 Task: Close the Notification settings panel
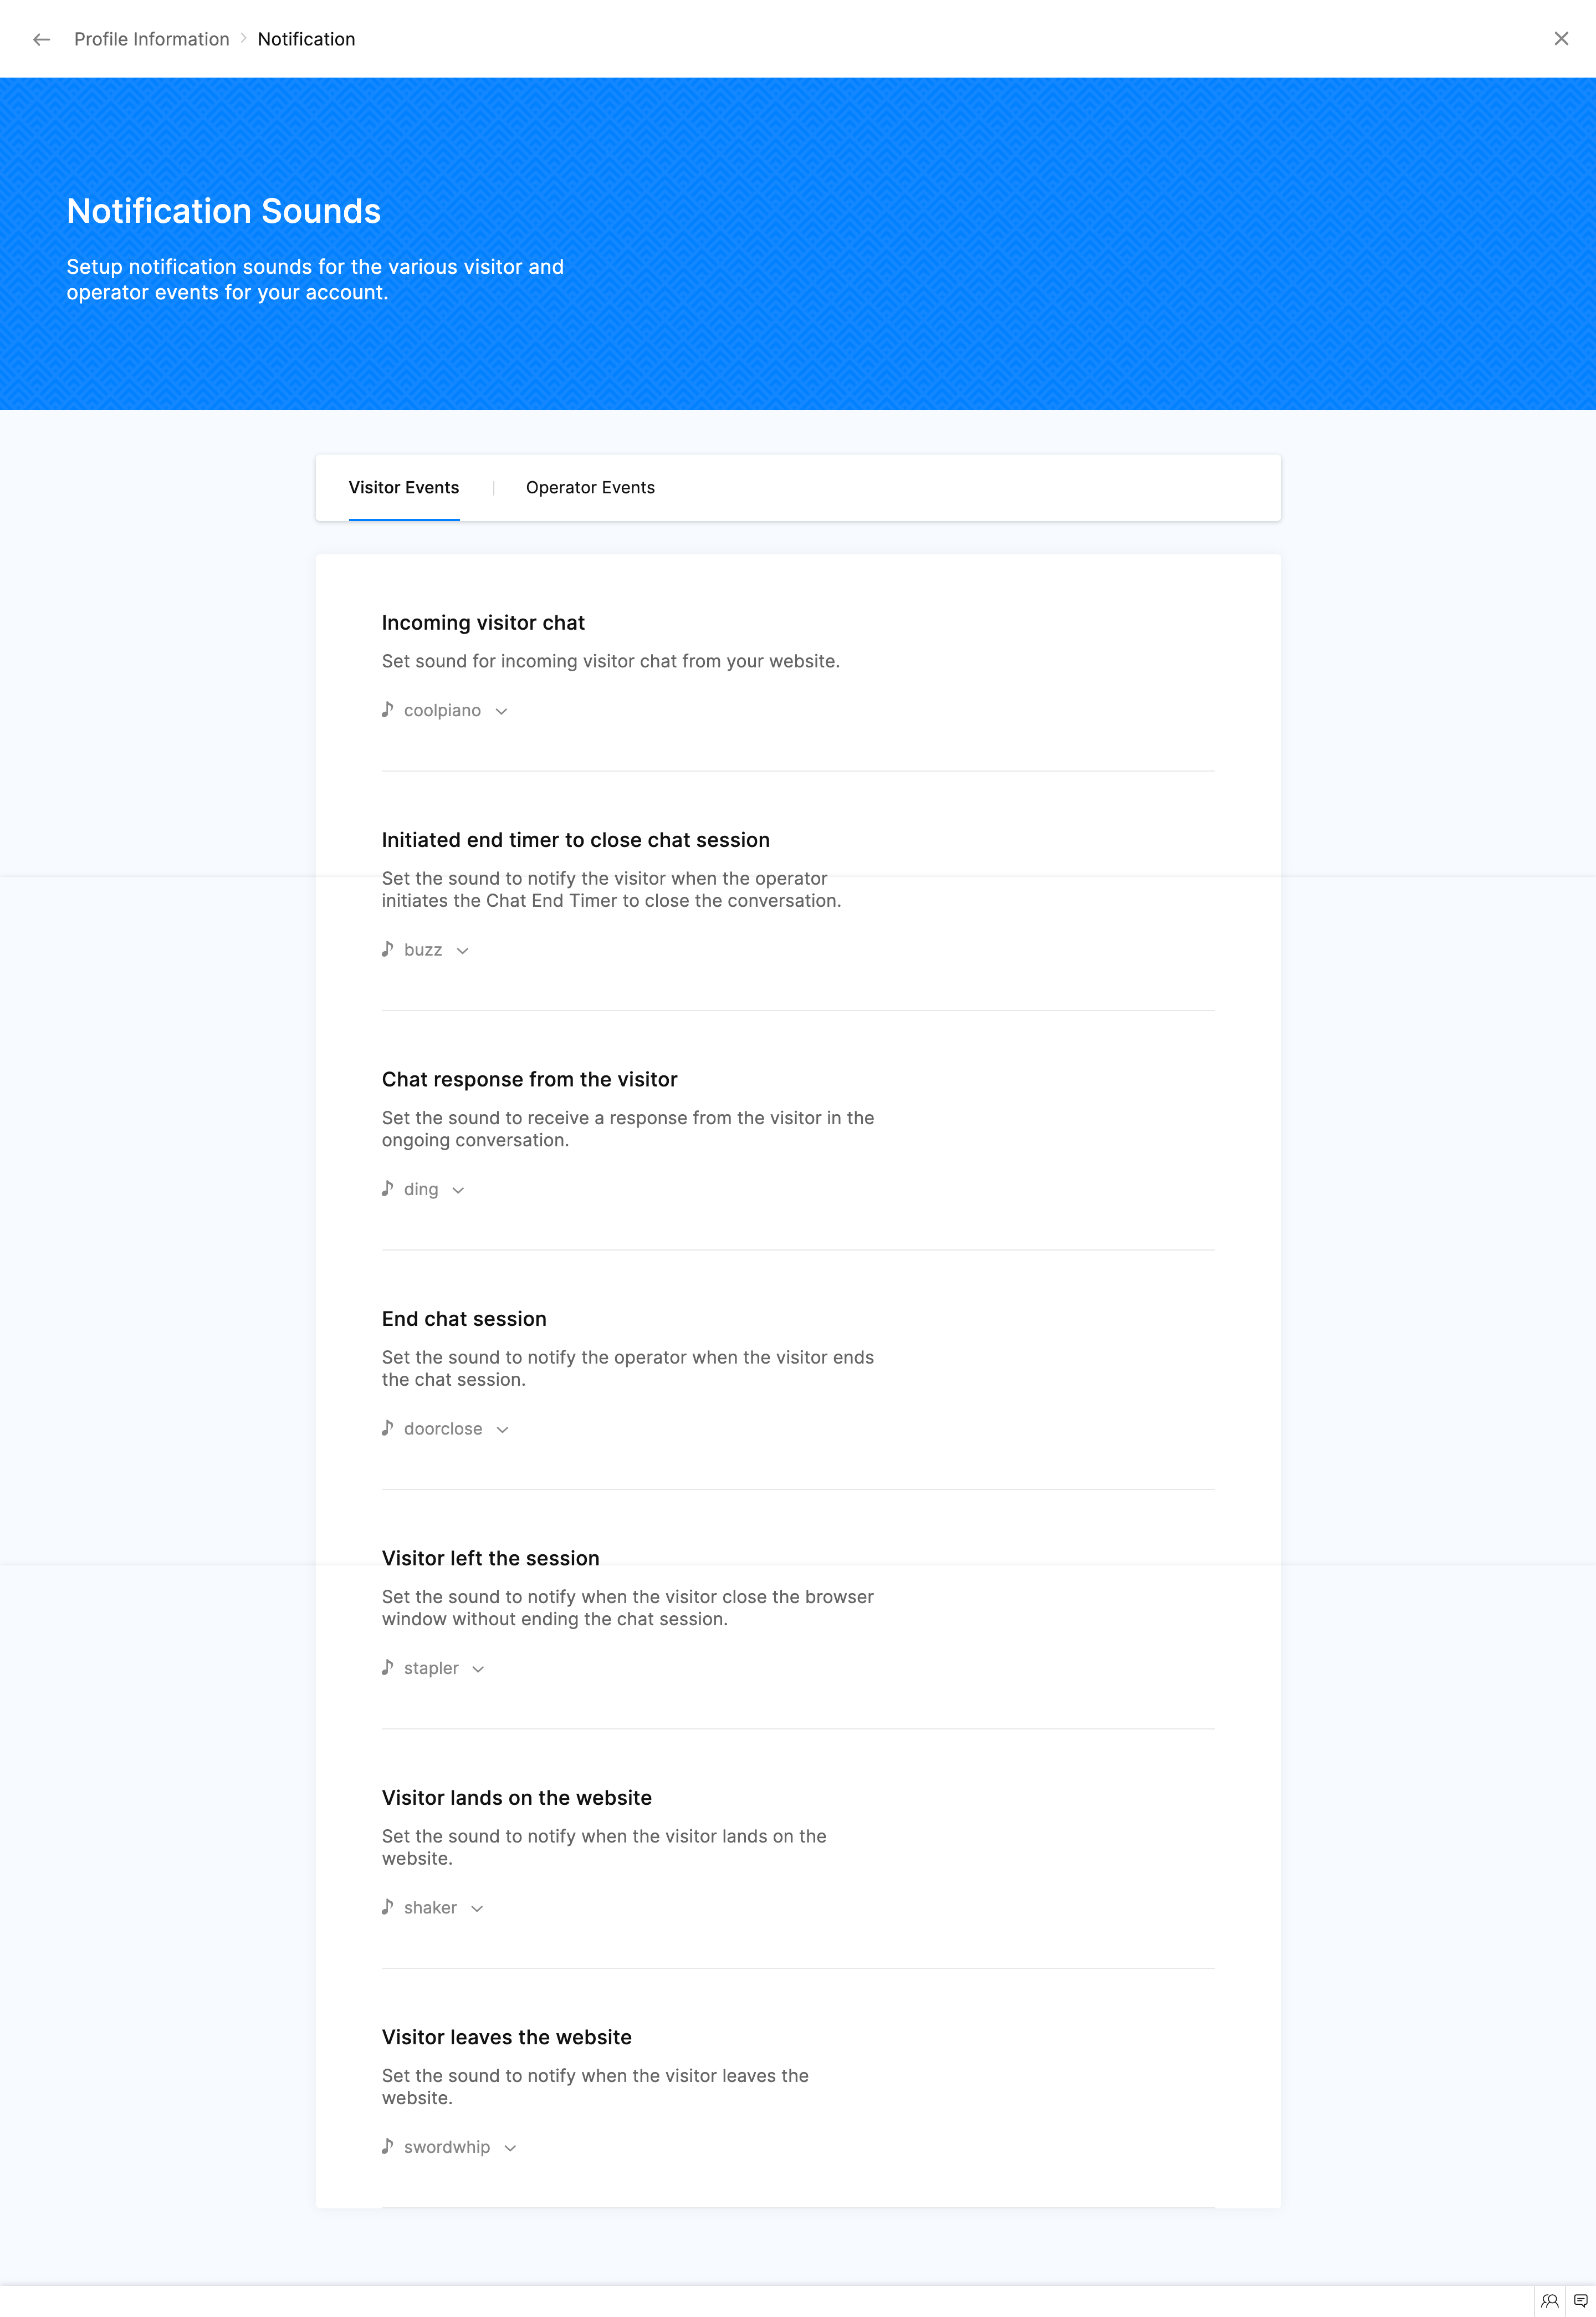coord(1560,39)
